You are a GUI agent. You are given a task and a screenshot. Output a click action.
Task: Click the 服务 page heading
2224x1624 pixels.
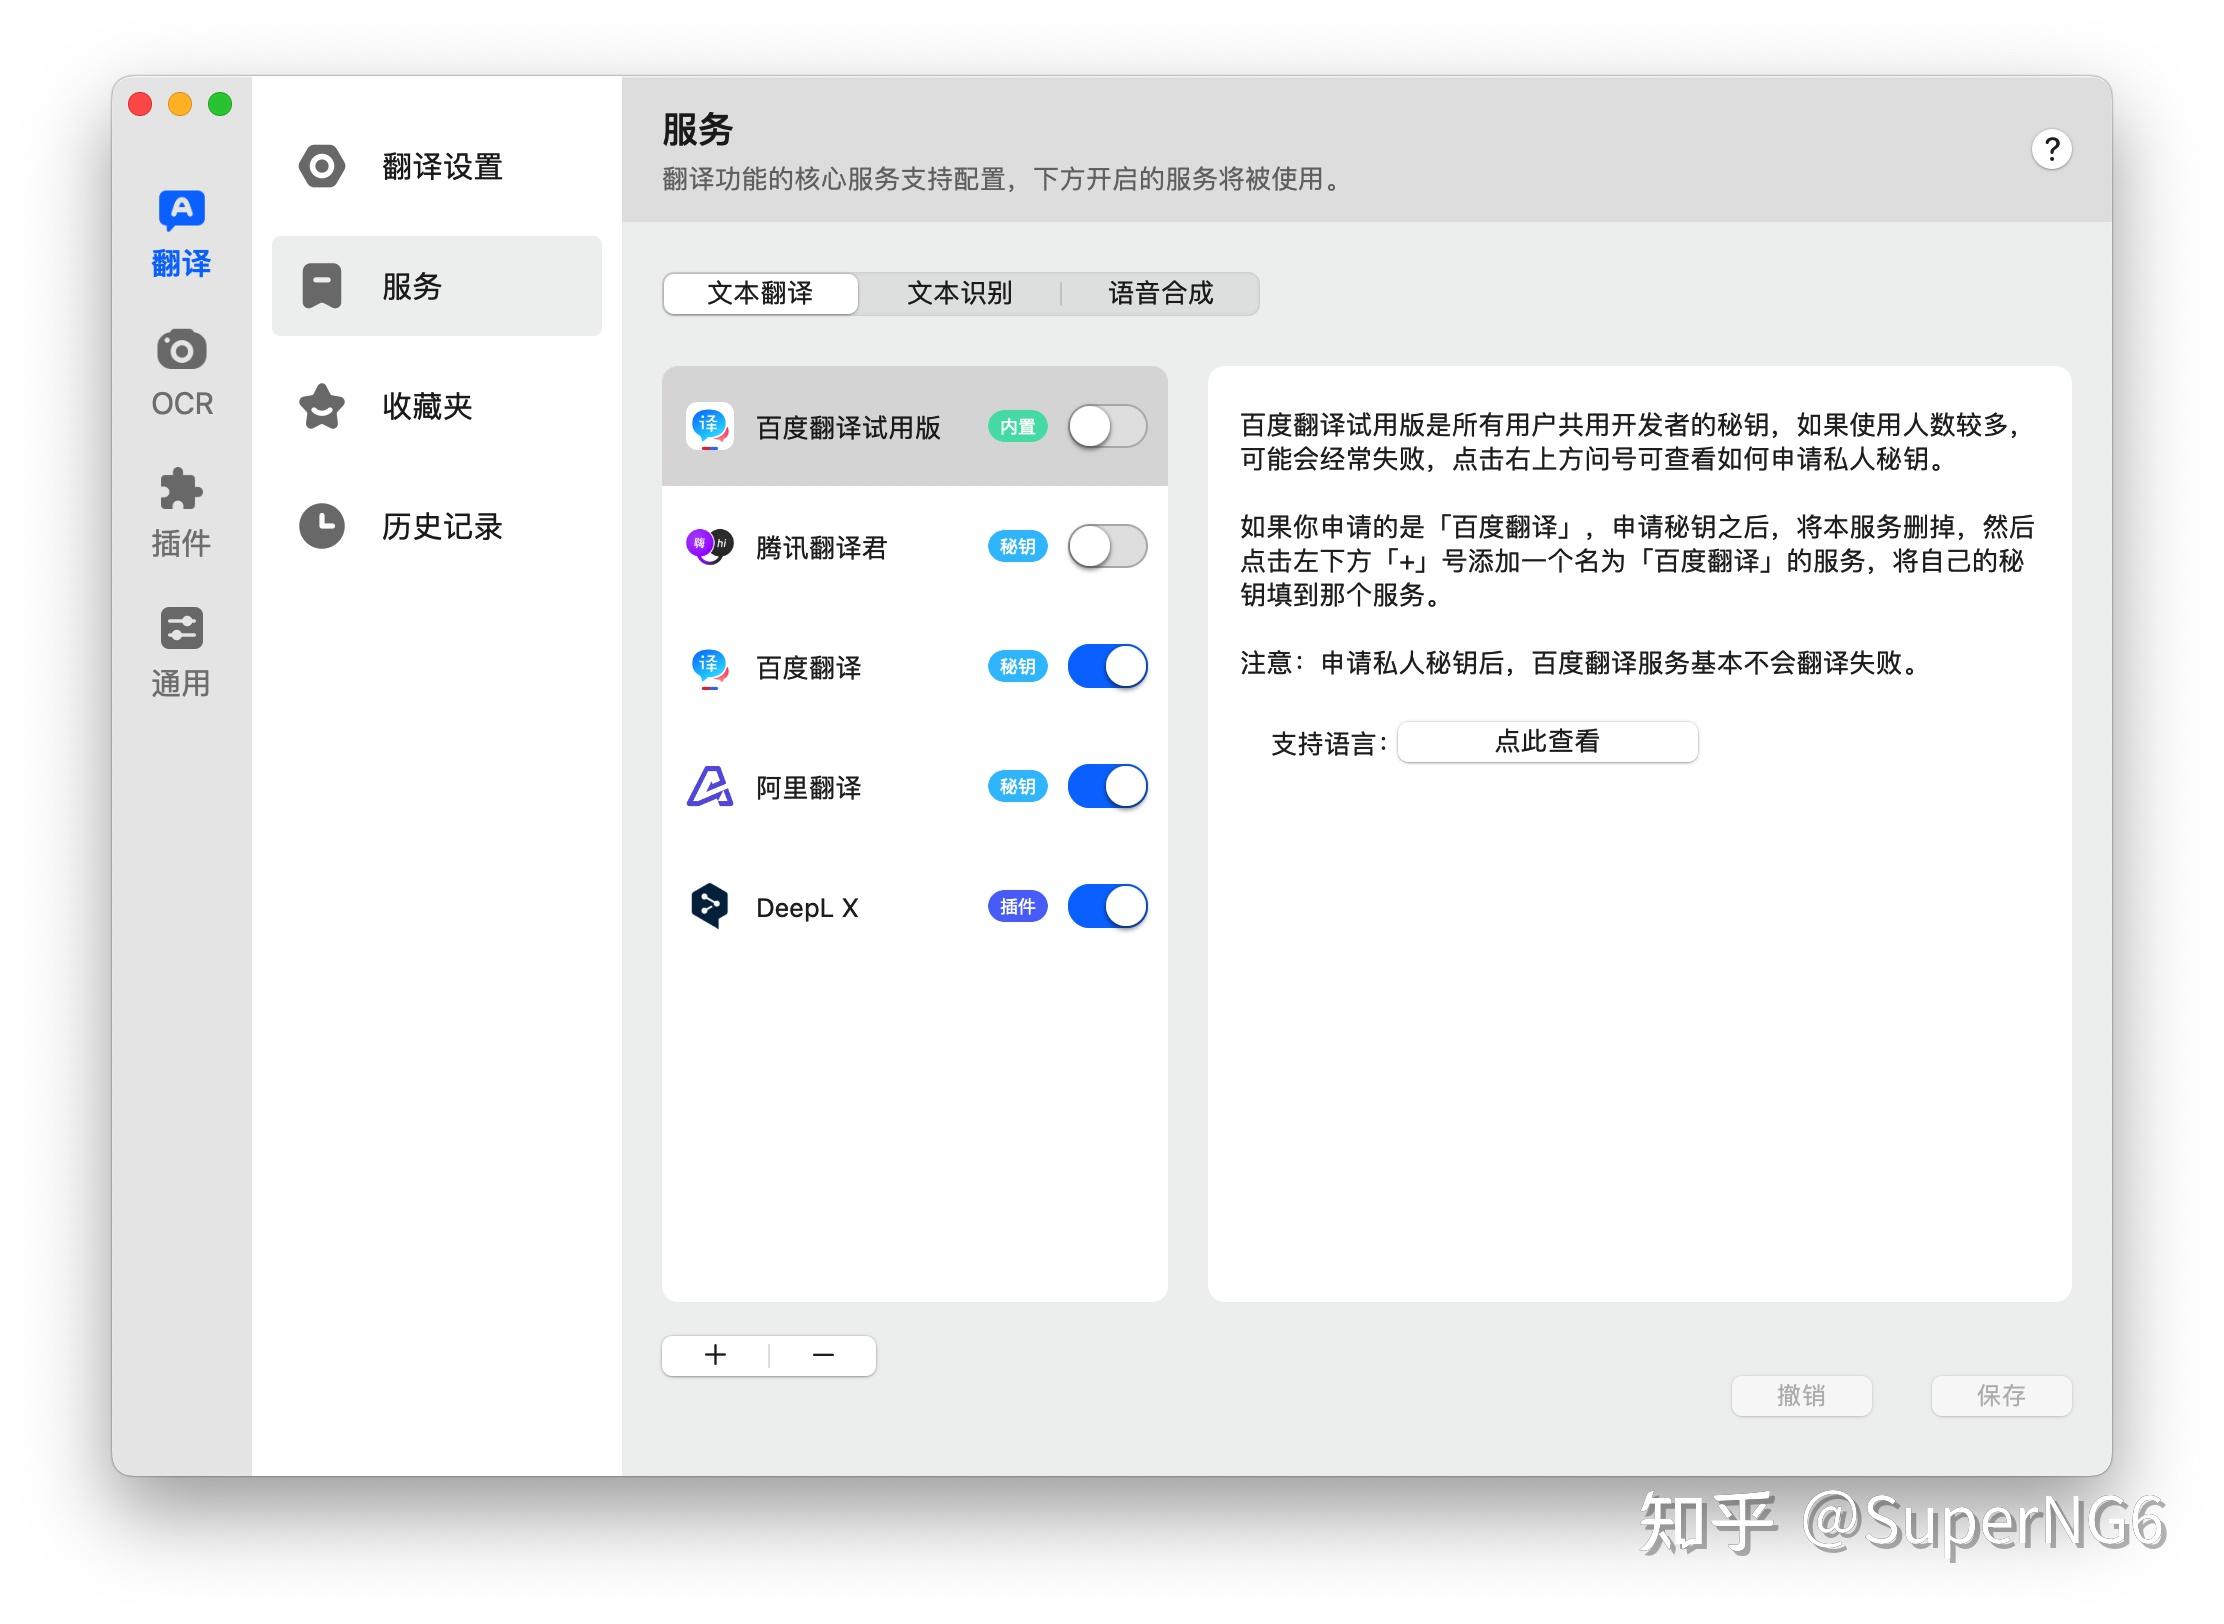coord(698,130)
